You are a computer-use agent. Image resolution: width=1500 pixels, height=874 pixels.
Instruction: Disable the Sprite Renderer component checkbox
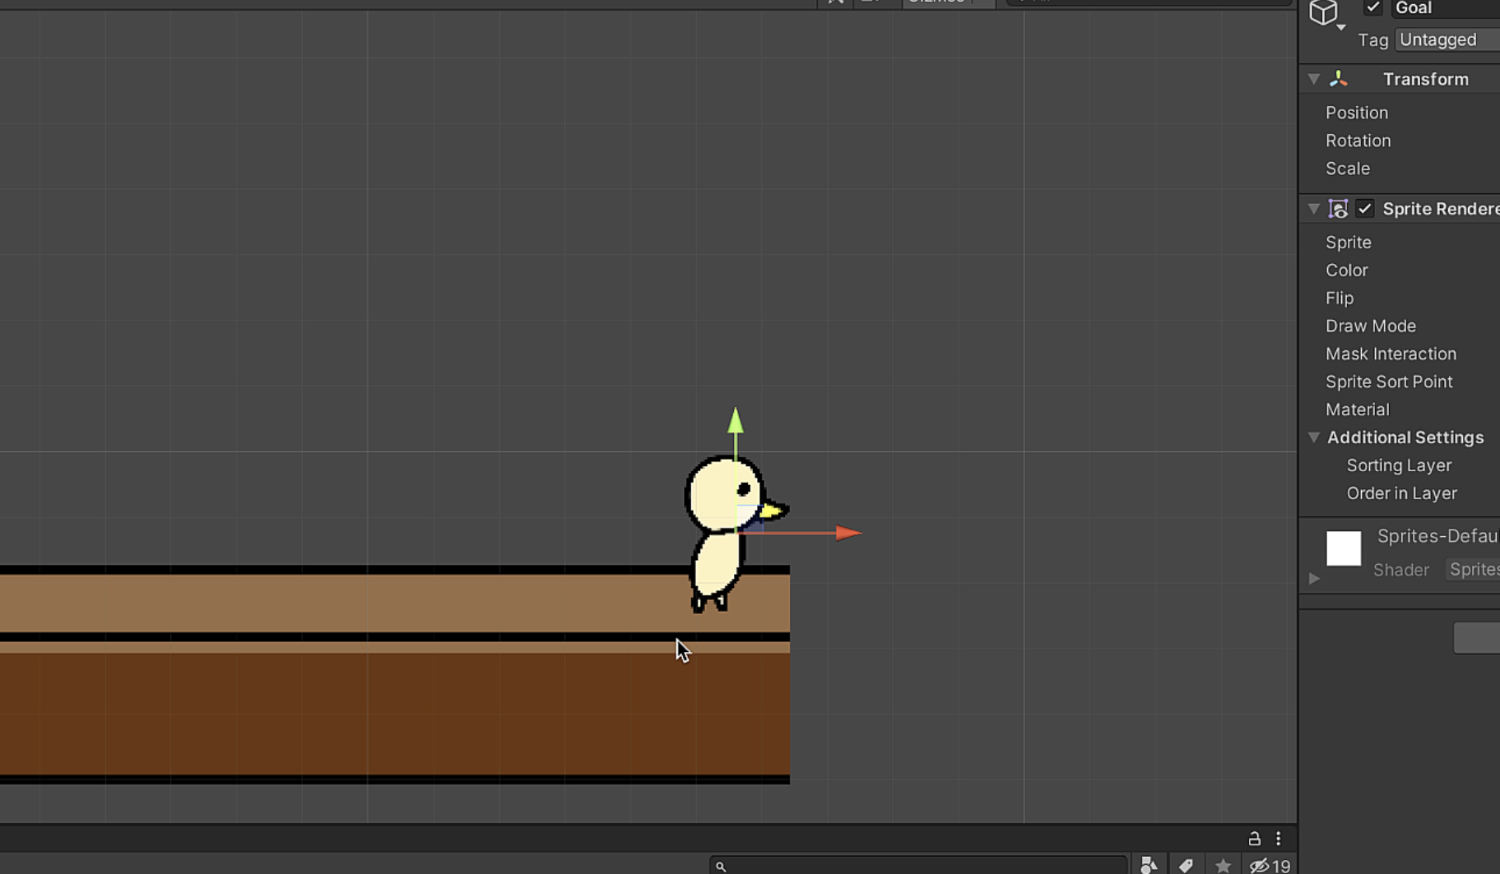pyautogui.click(x=1365, y=209)
